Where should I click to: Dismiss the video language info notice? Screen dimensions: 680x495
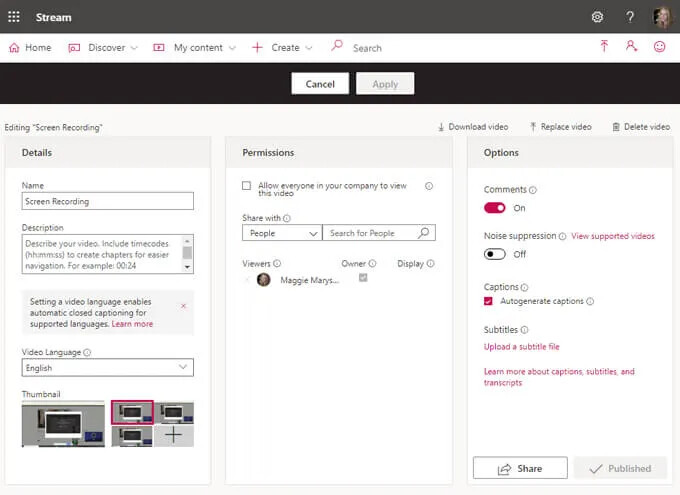pyautogui.click(x=183, y=306)
